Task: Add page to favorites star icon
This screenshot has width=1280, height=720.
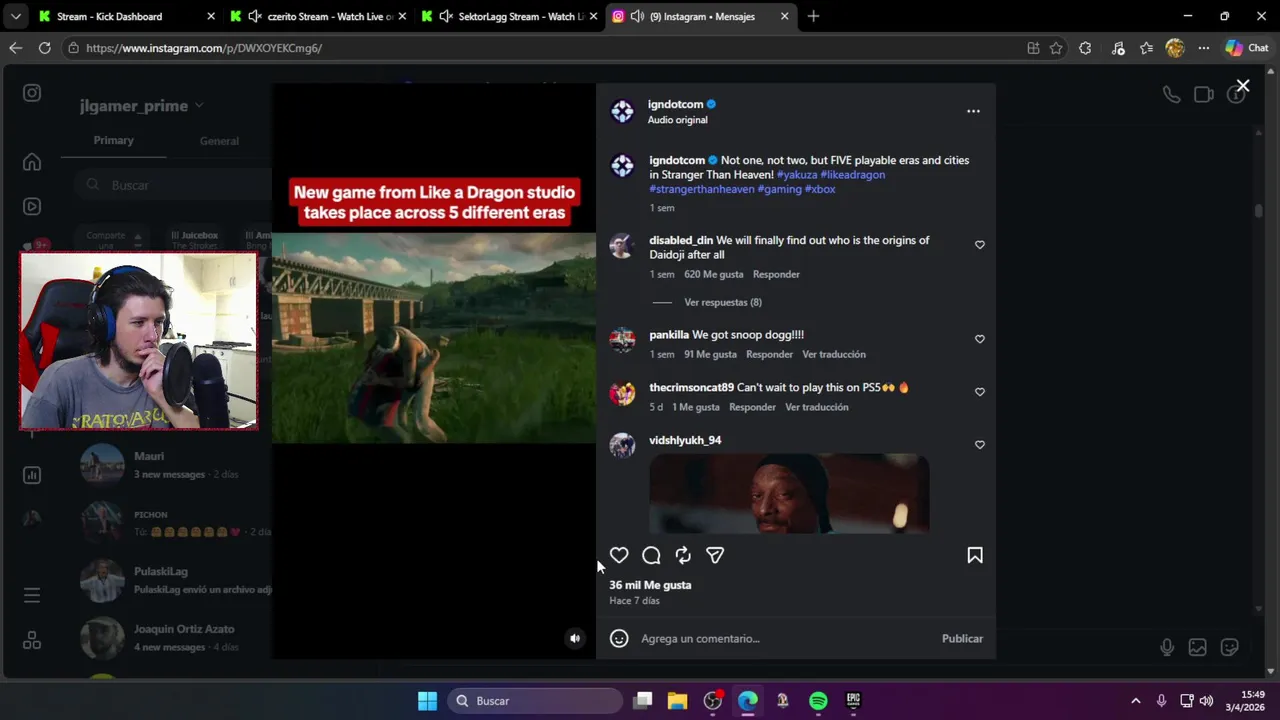Action: click(1056, 47)
